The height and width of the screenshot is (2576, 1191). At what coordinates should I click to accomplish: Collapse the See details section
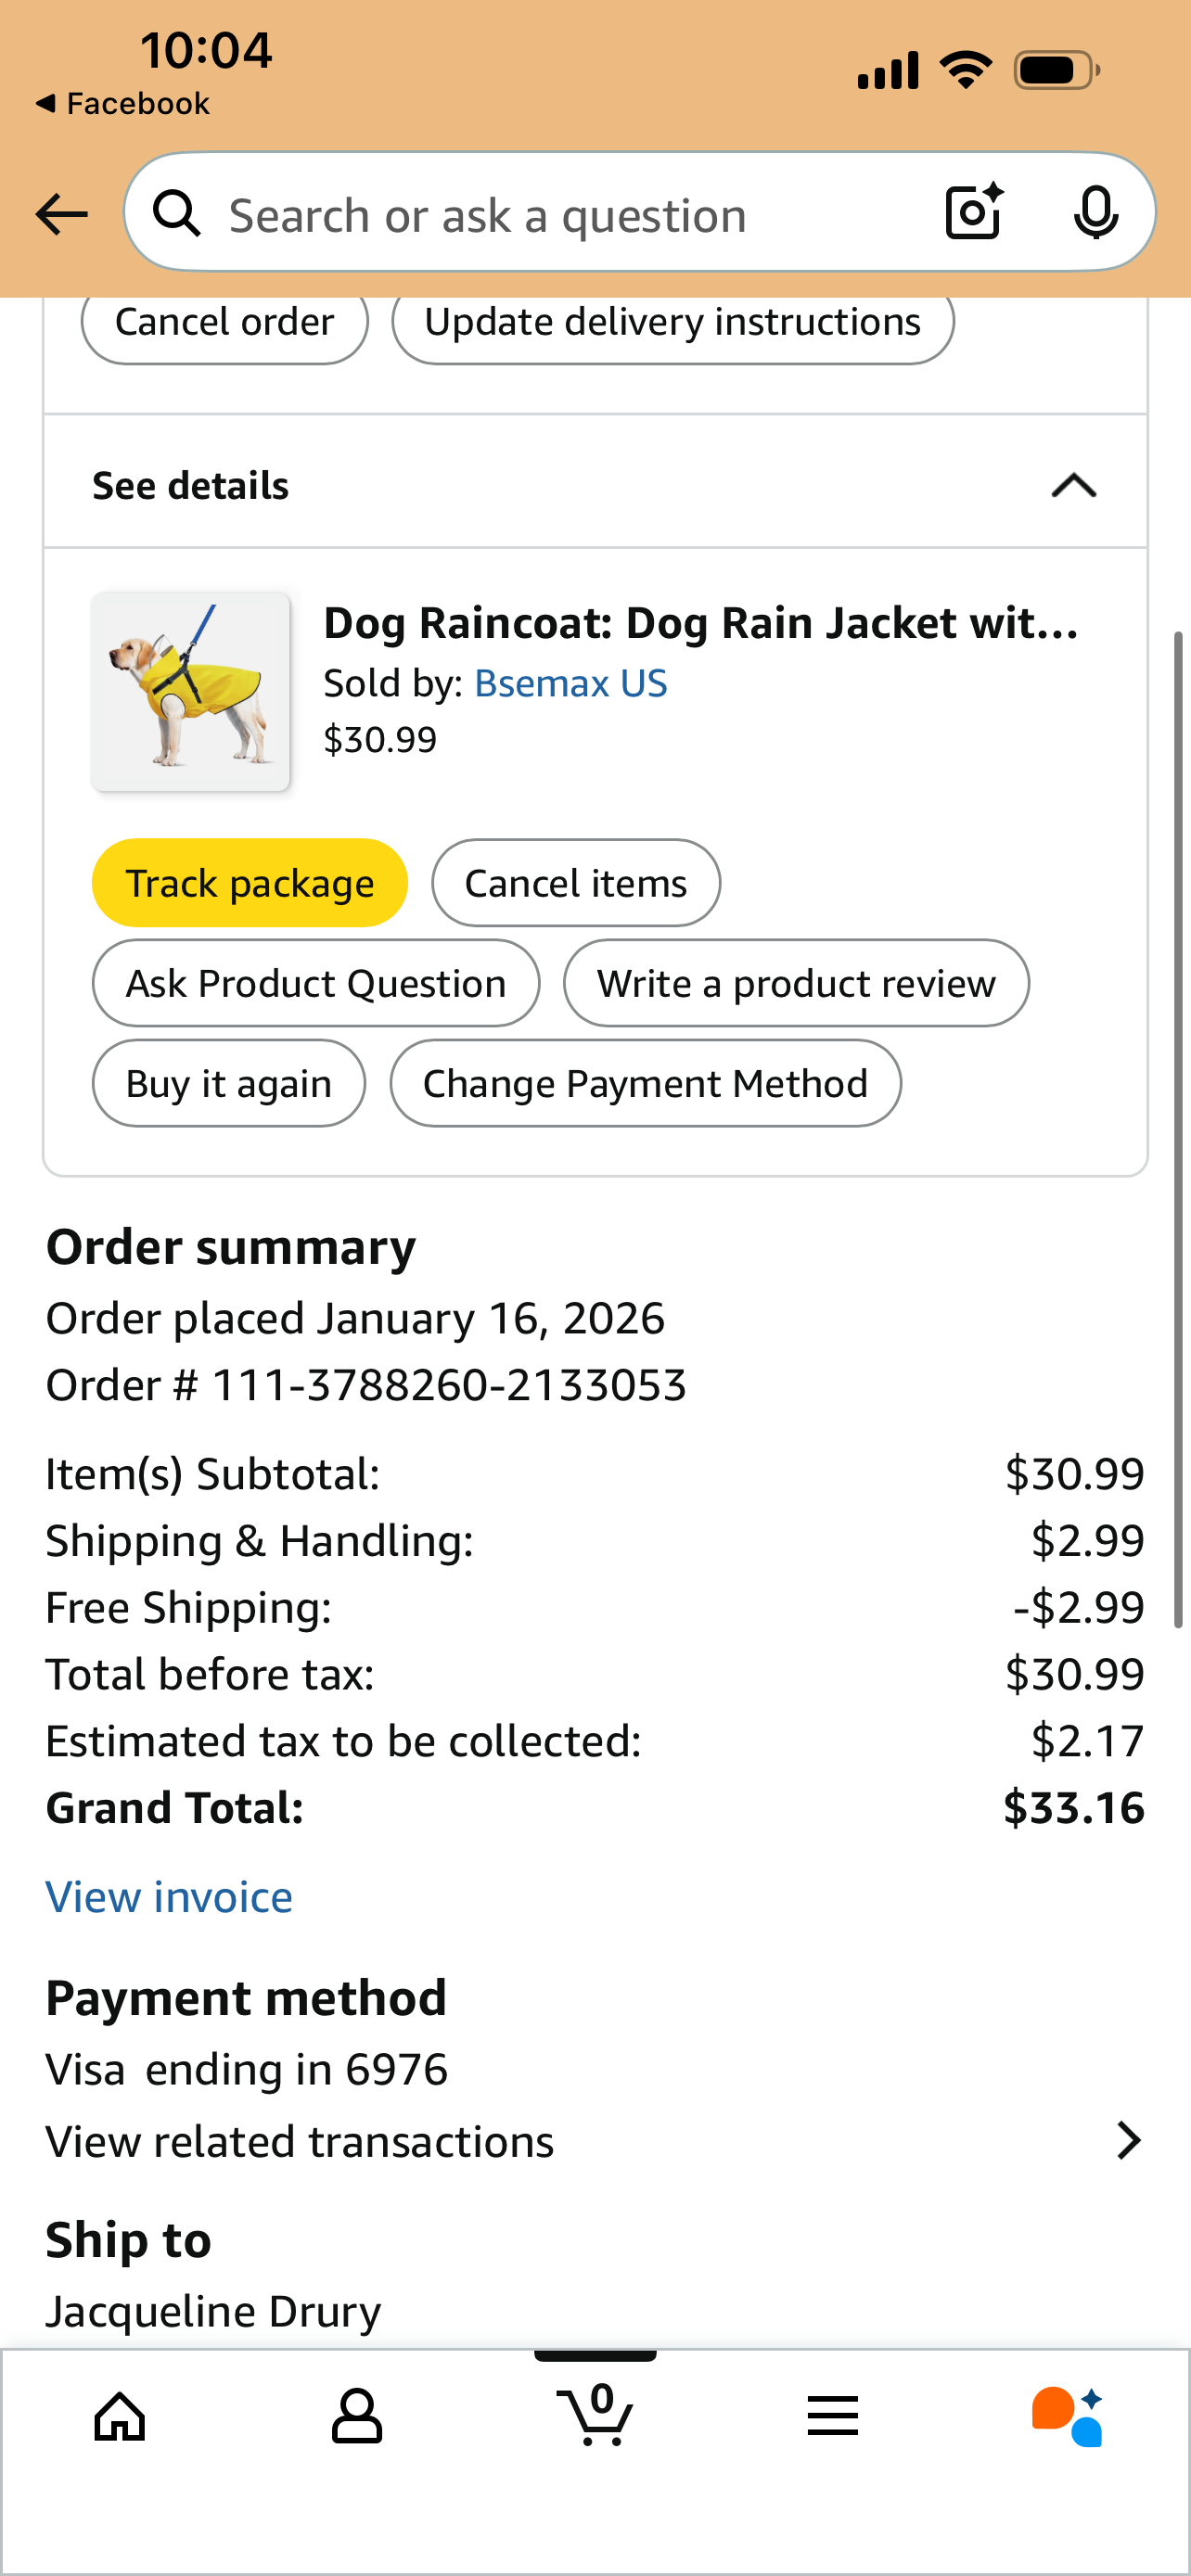point(1073,486)
